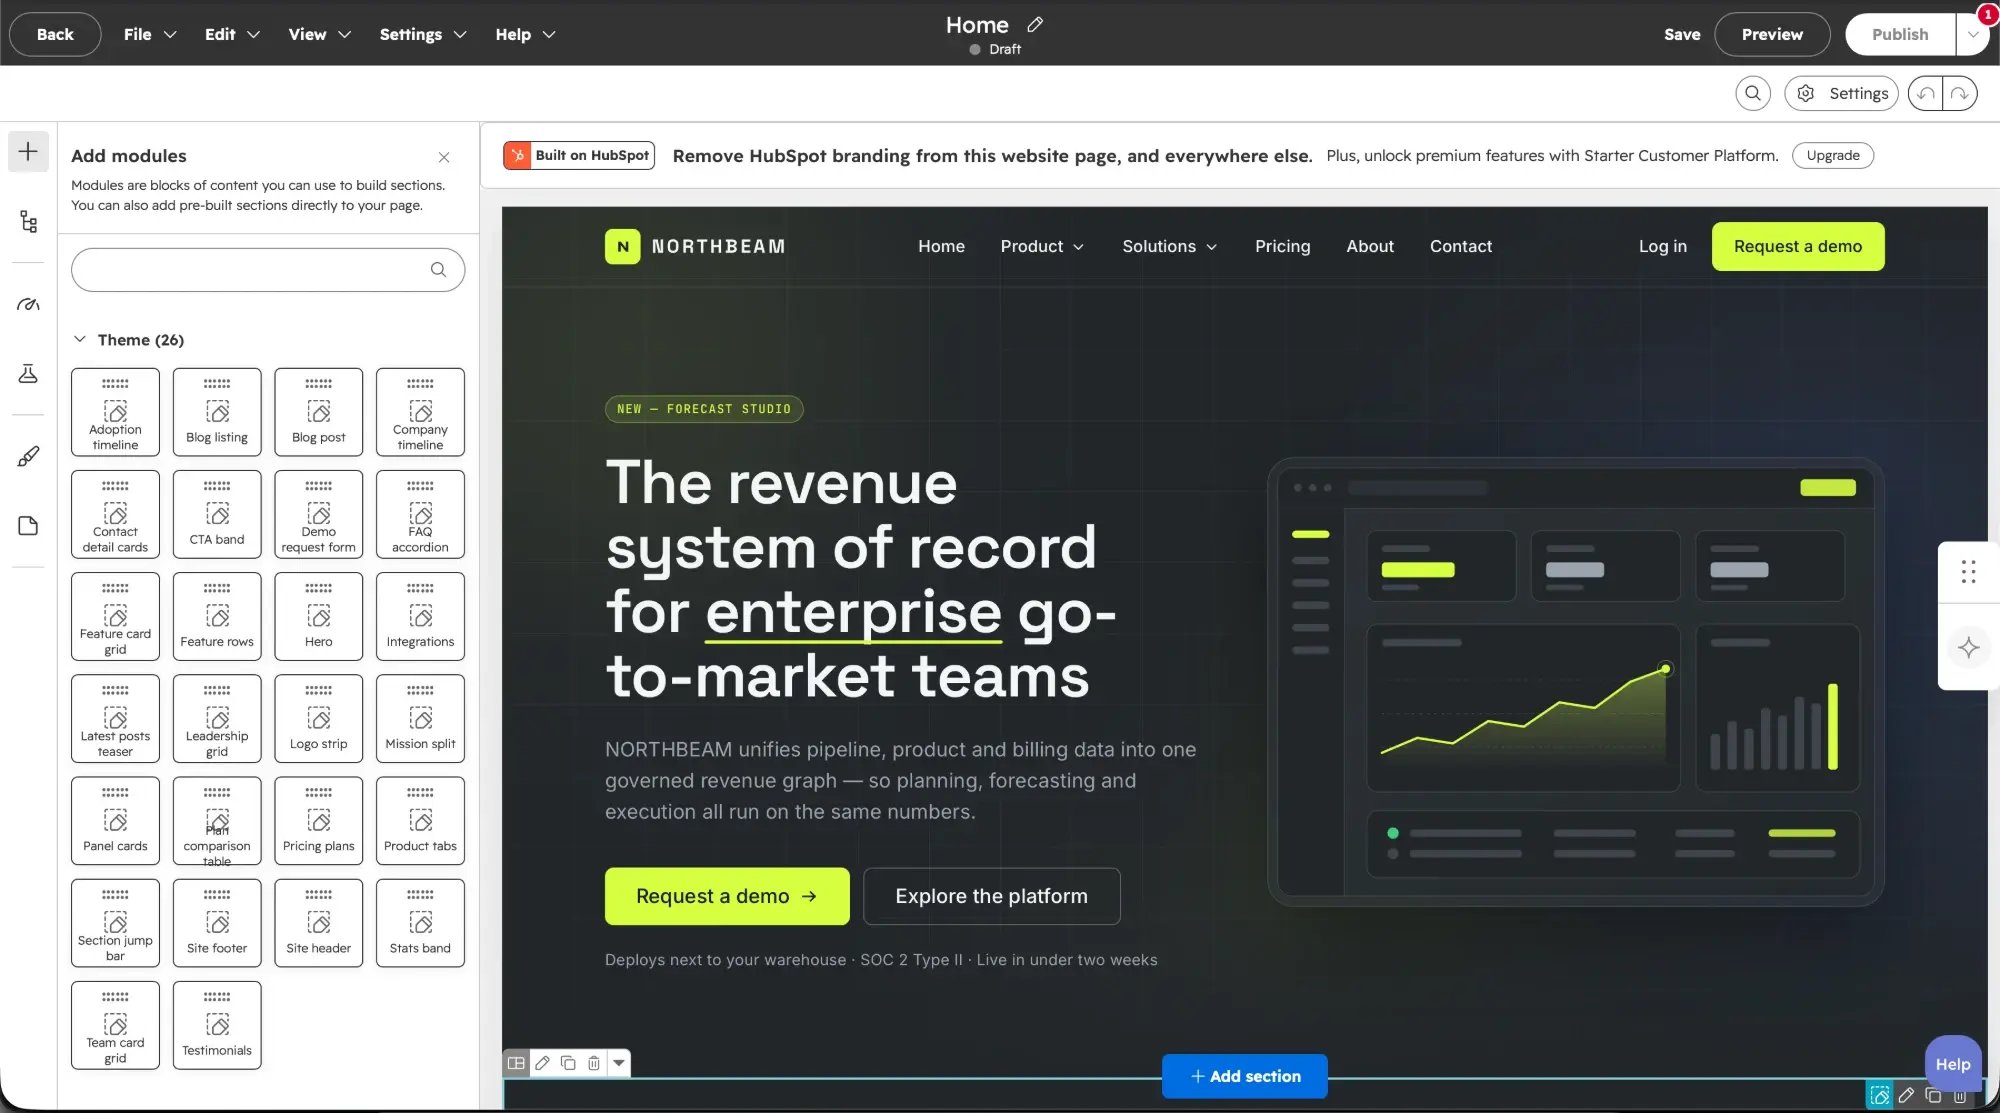The width and height of the screenshot is (2000, 1113).
Task: Open the test flask icon in sidebar
Action: (x=28, y=374)
